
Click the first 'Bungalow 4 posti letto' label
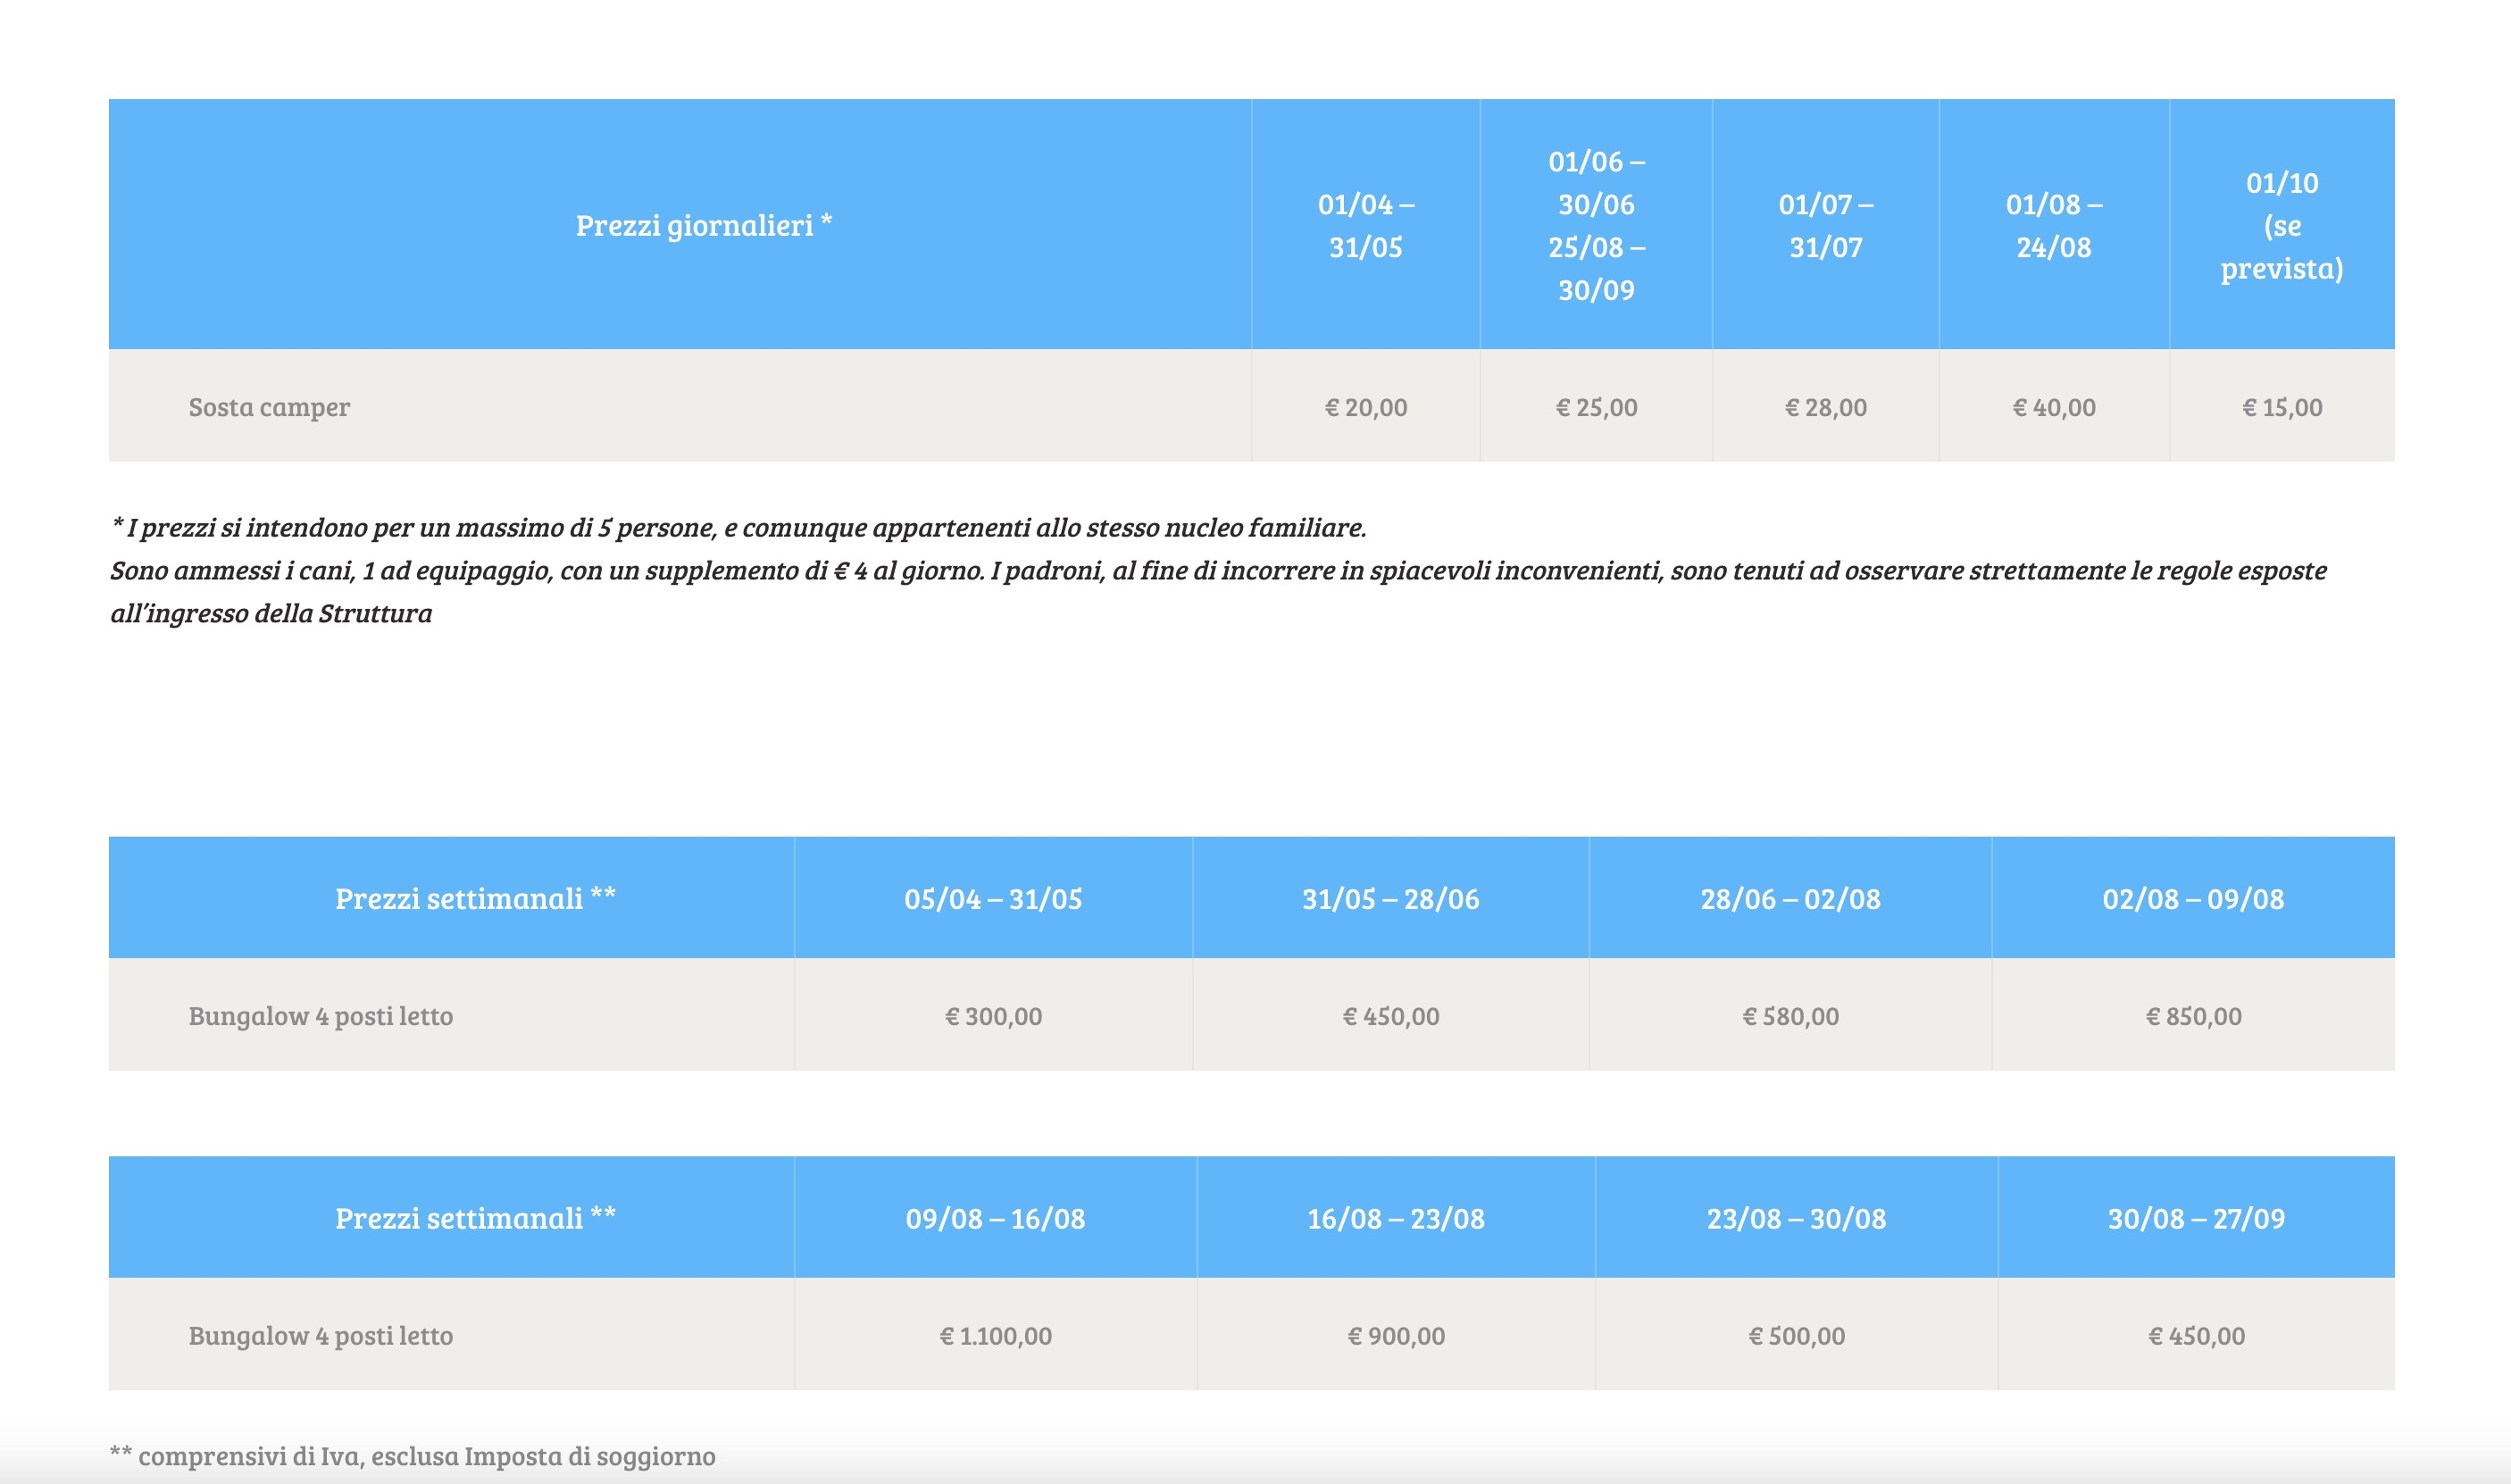click(x=320, y=1016)
